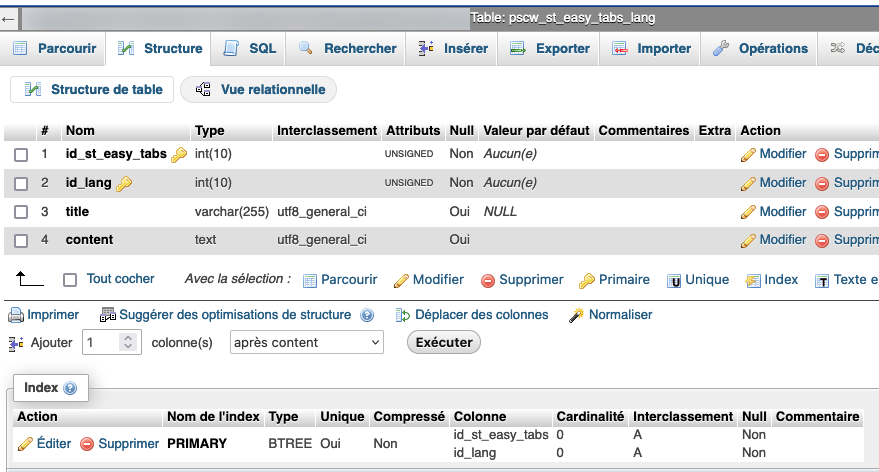The height and width of the screenshot is (472, 879).
Task: Click Suggérer des optimisations de structure
Action: point(235,314)
